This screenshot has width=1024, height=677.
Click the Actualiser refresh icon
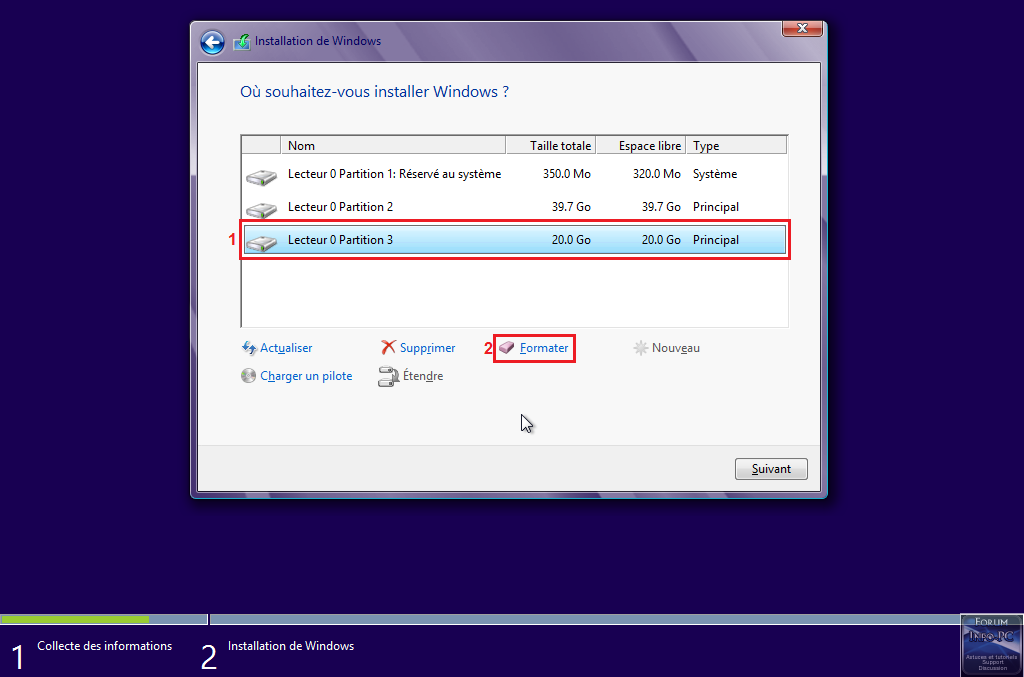[x=249, y=348]
